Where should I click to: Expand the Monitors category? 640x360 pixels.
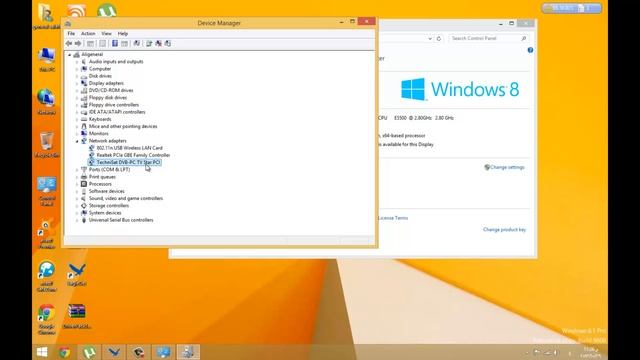pyautogui.click(x=77, y=133)
